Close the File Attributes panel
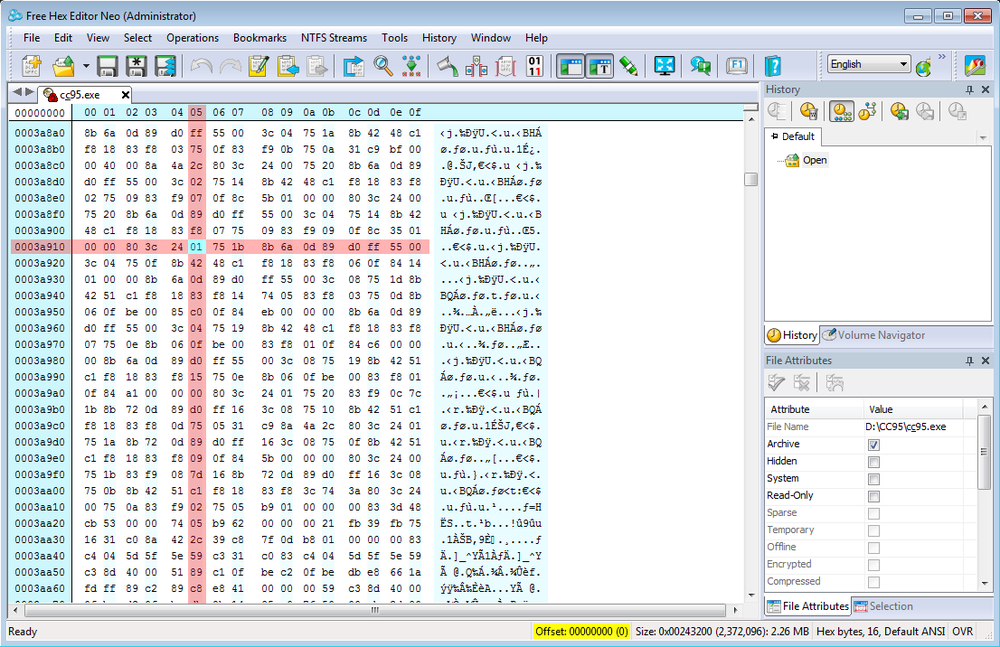Image resolution: width=1000 pixels, height=647 pixels. pyautogui.click(x=985, y=361)
